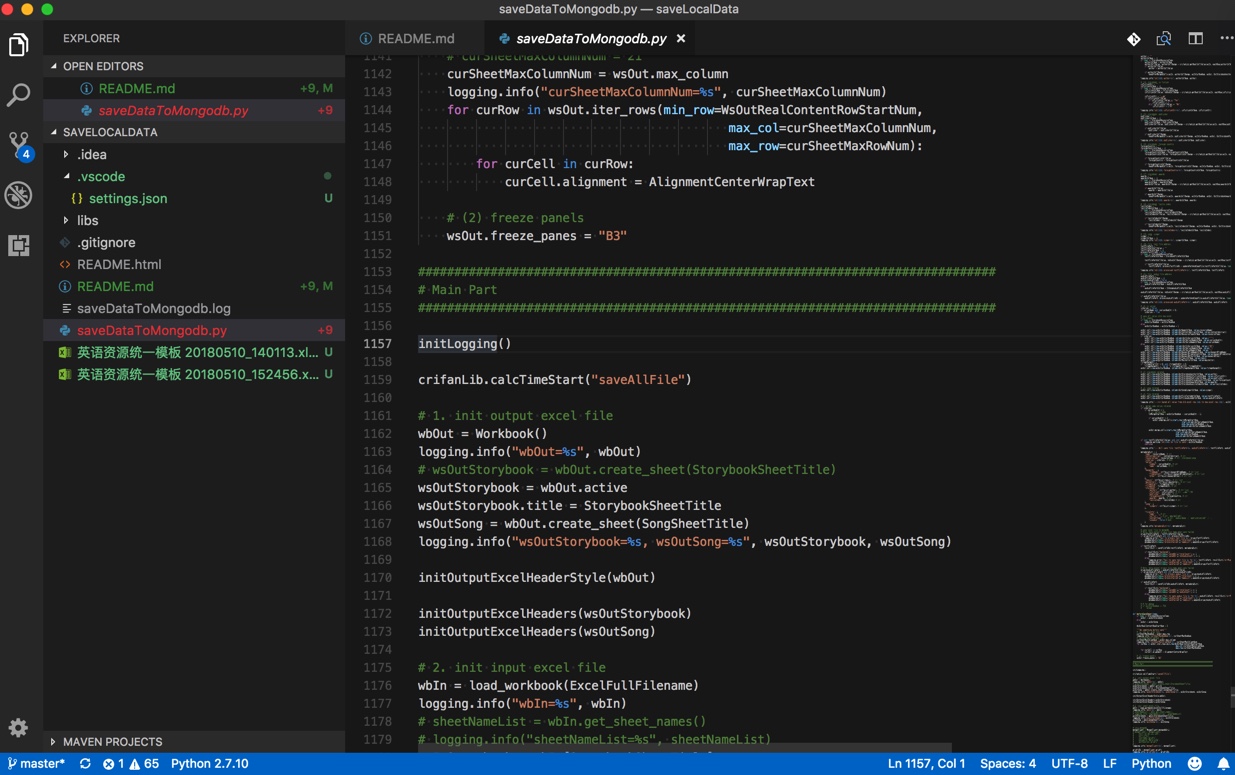Select Python 2.7.10 interpreter in status bar
Viewport: 1235px width, 775px height.
(209, 764)
